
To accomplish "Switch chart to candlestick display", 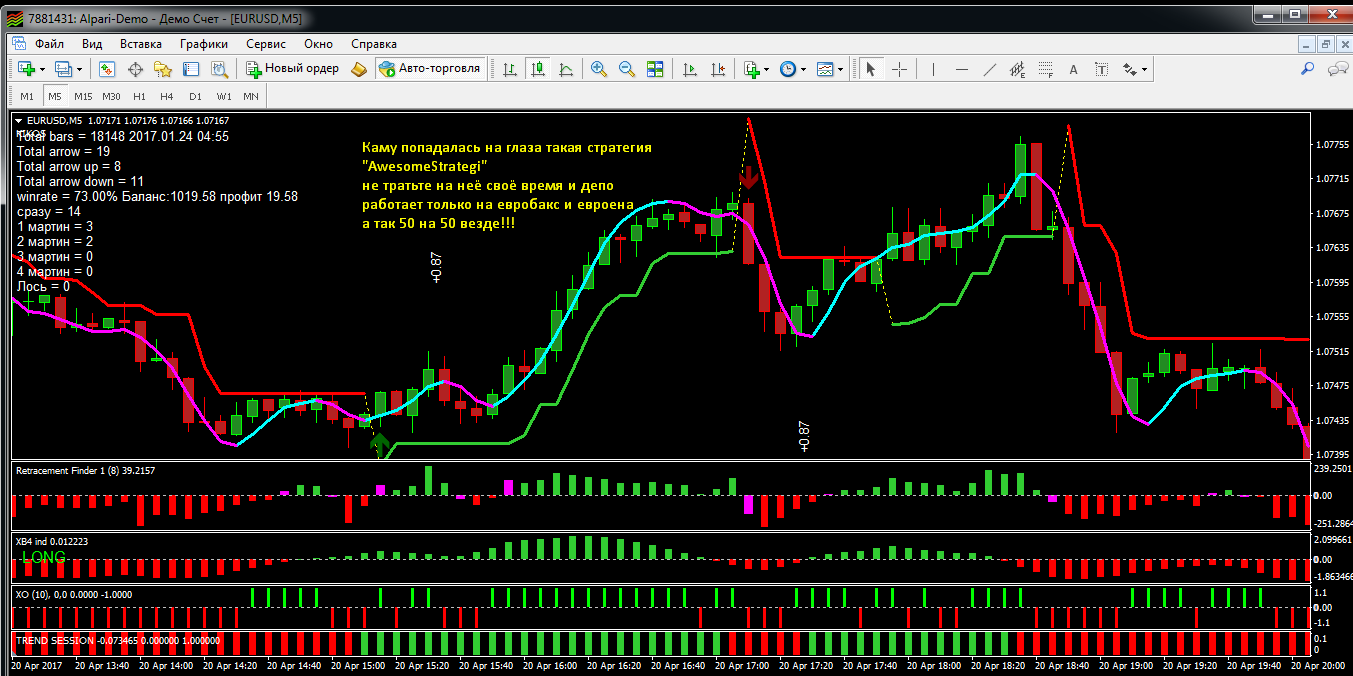I will pyautogui.click(x=538, y=69).
